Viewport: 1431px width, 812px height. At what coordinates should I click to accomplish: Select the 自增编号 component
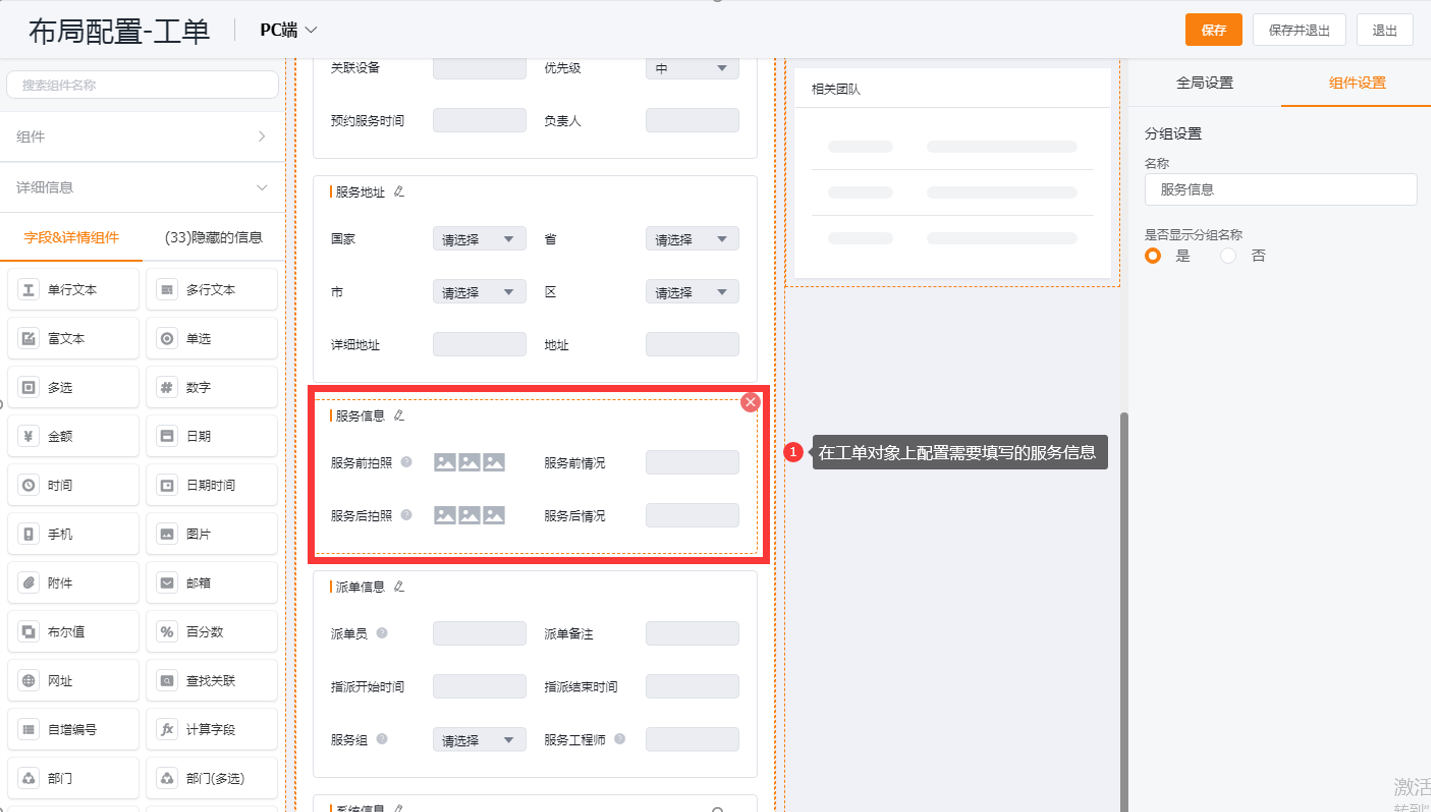(x=73, y=730)
